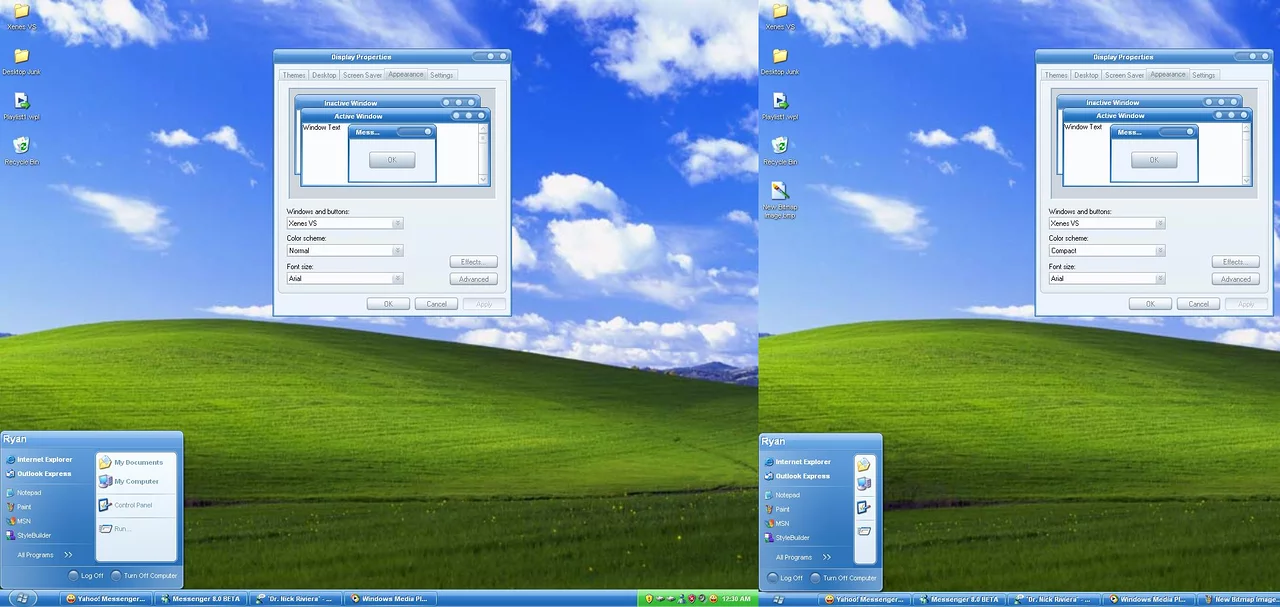Launch StyleBuilder from the compact Start menu

[x=792, y=538]
